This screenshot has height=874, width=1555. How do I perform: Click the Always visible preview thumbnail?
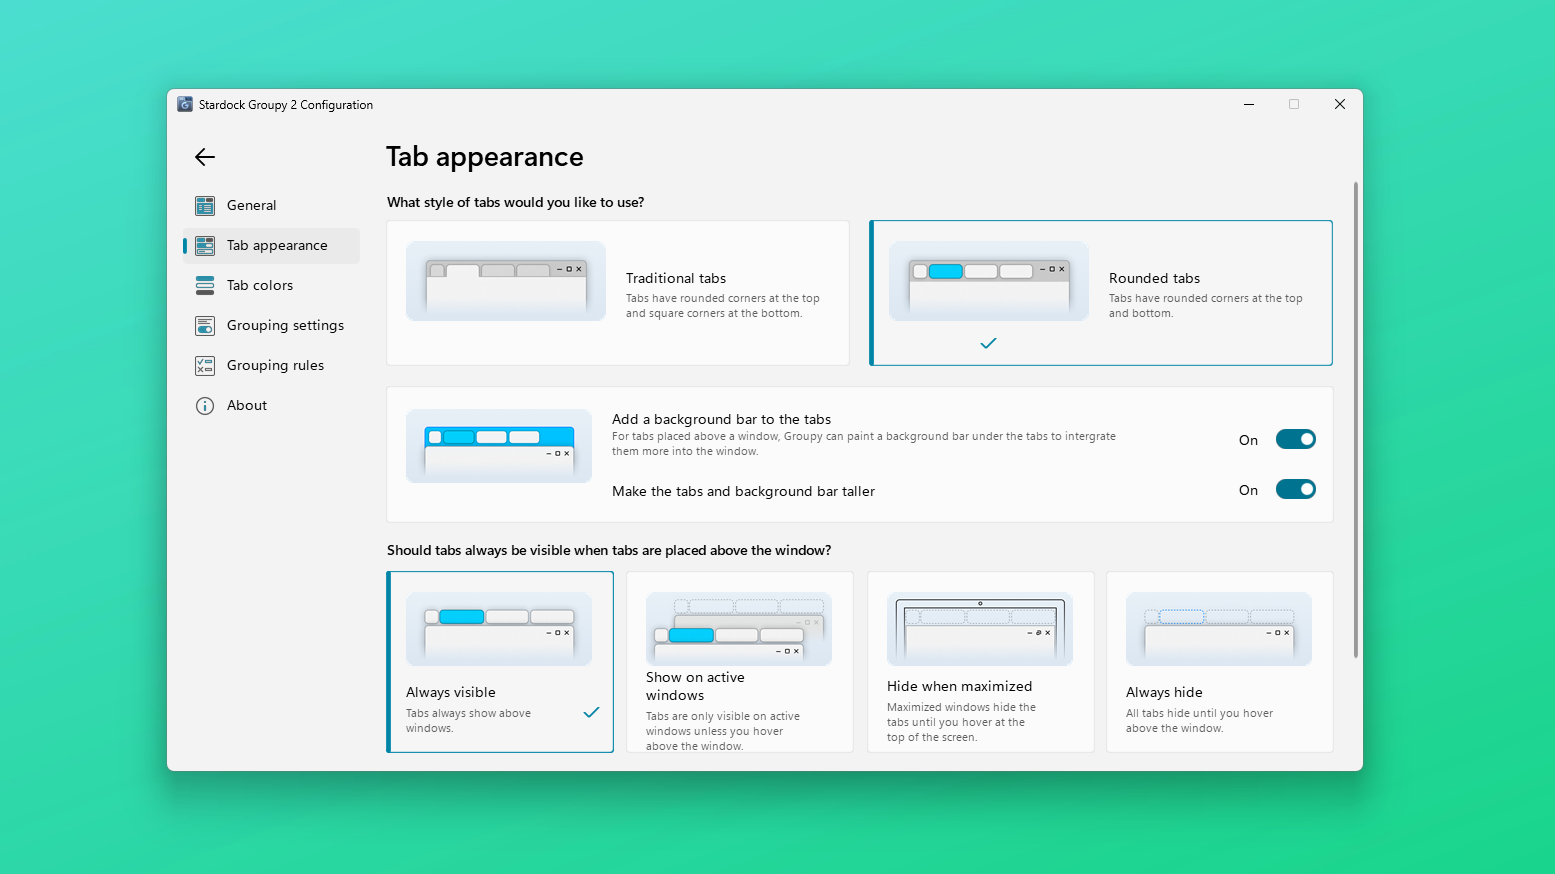tap(499, 629)
